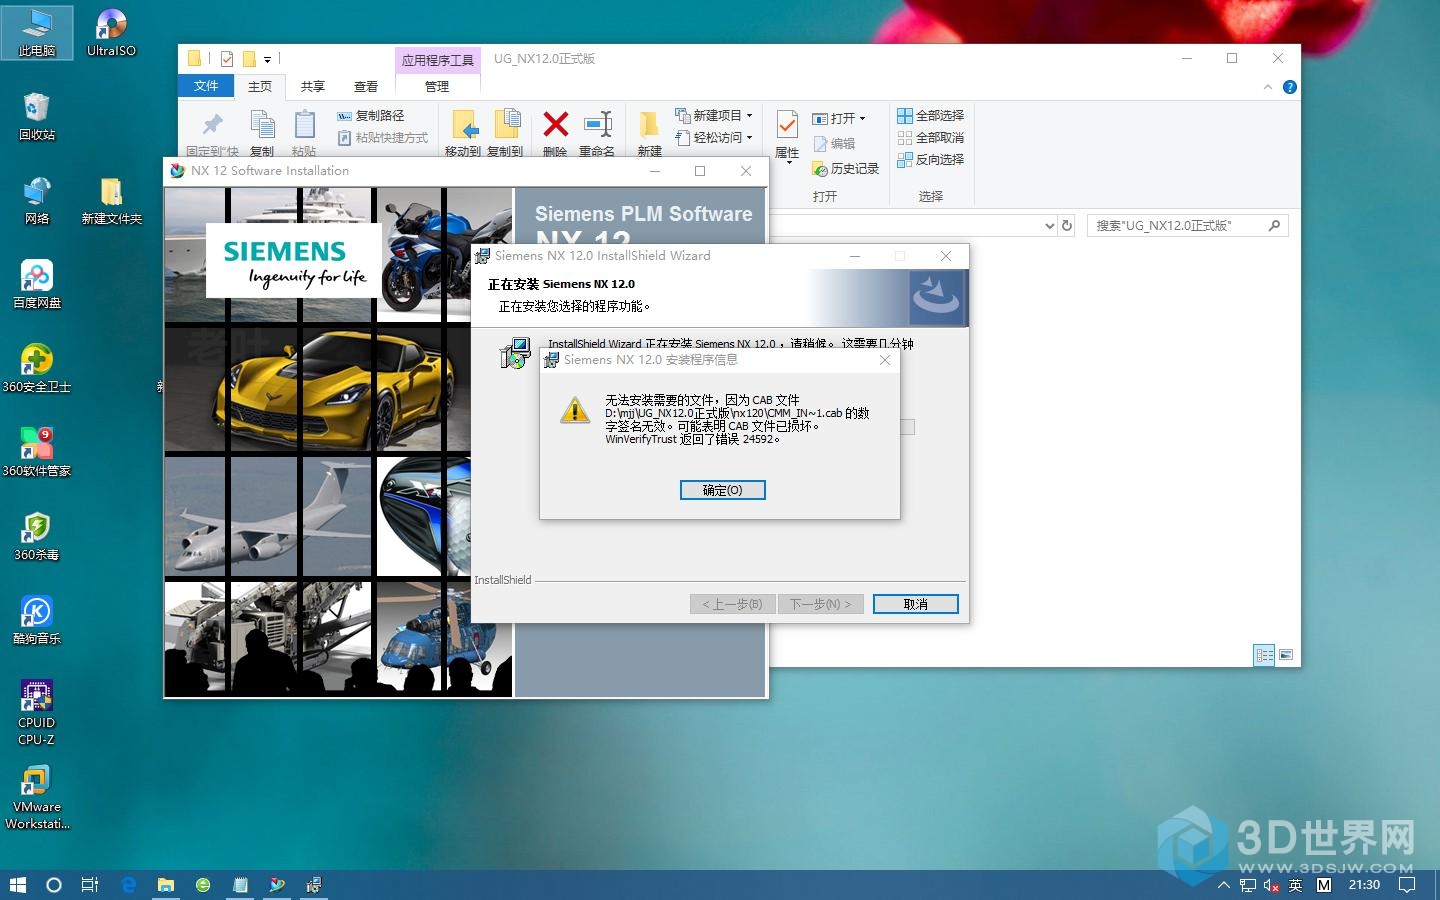This screenshot has height=900, width=1440.
Task: Click Explorer help question mark icon
Action: point(1290,87)
